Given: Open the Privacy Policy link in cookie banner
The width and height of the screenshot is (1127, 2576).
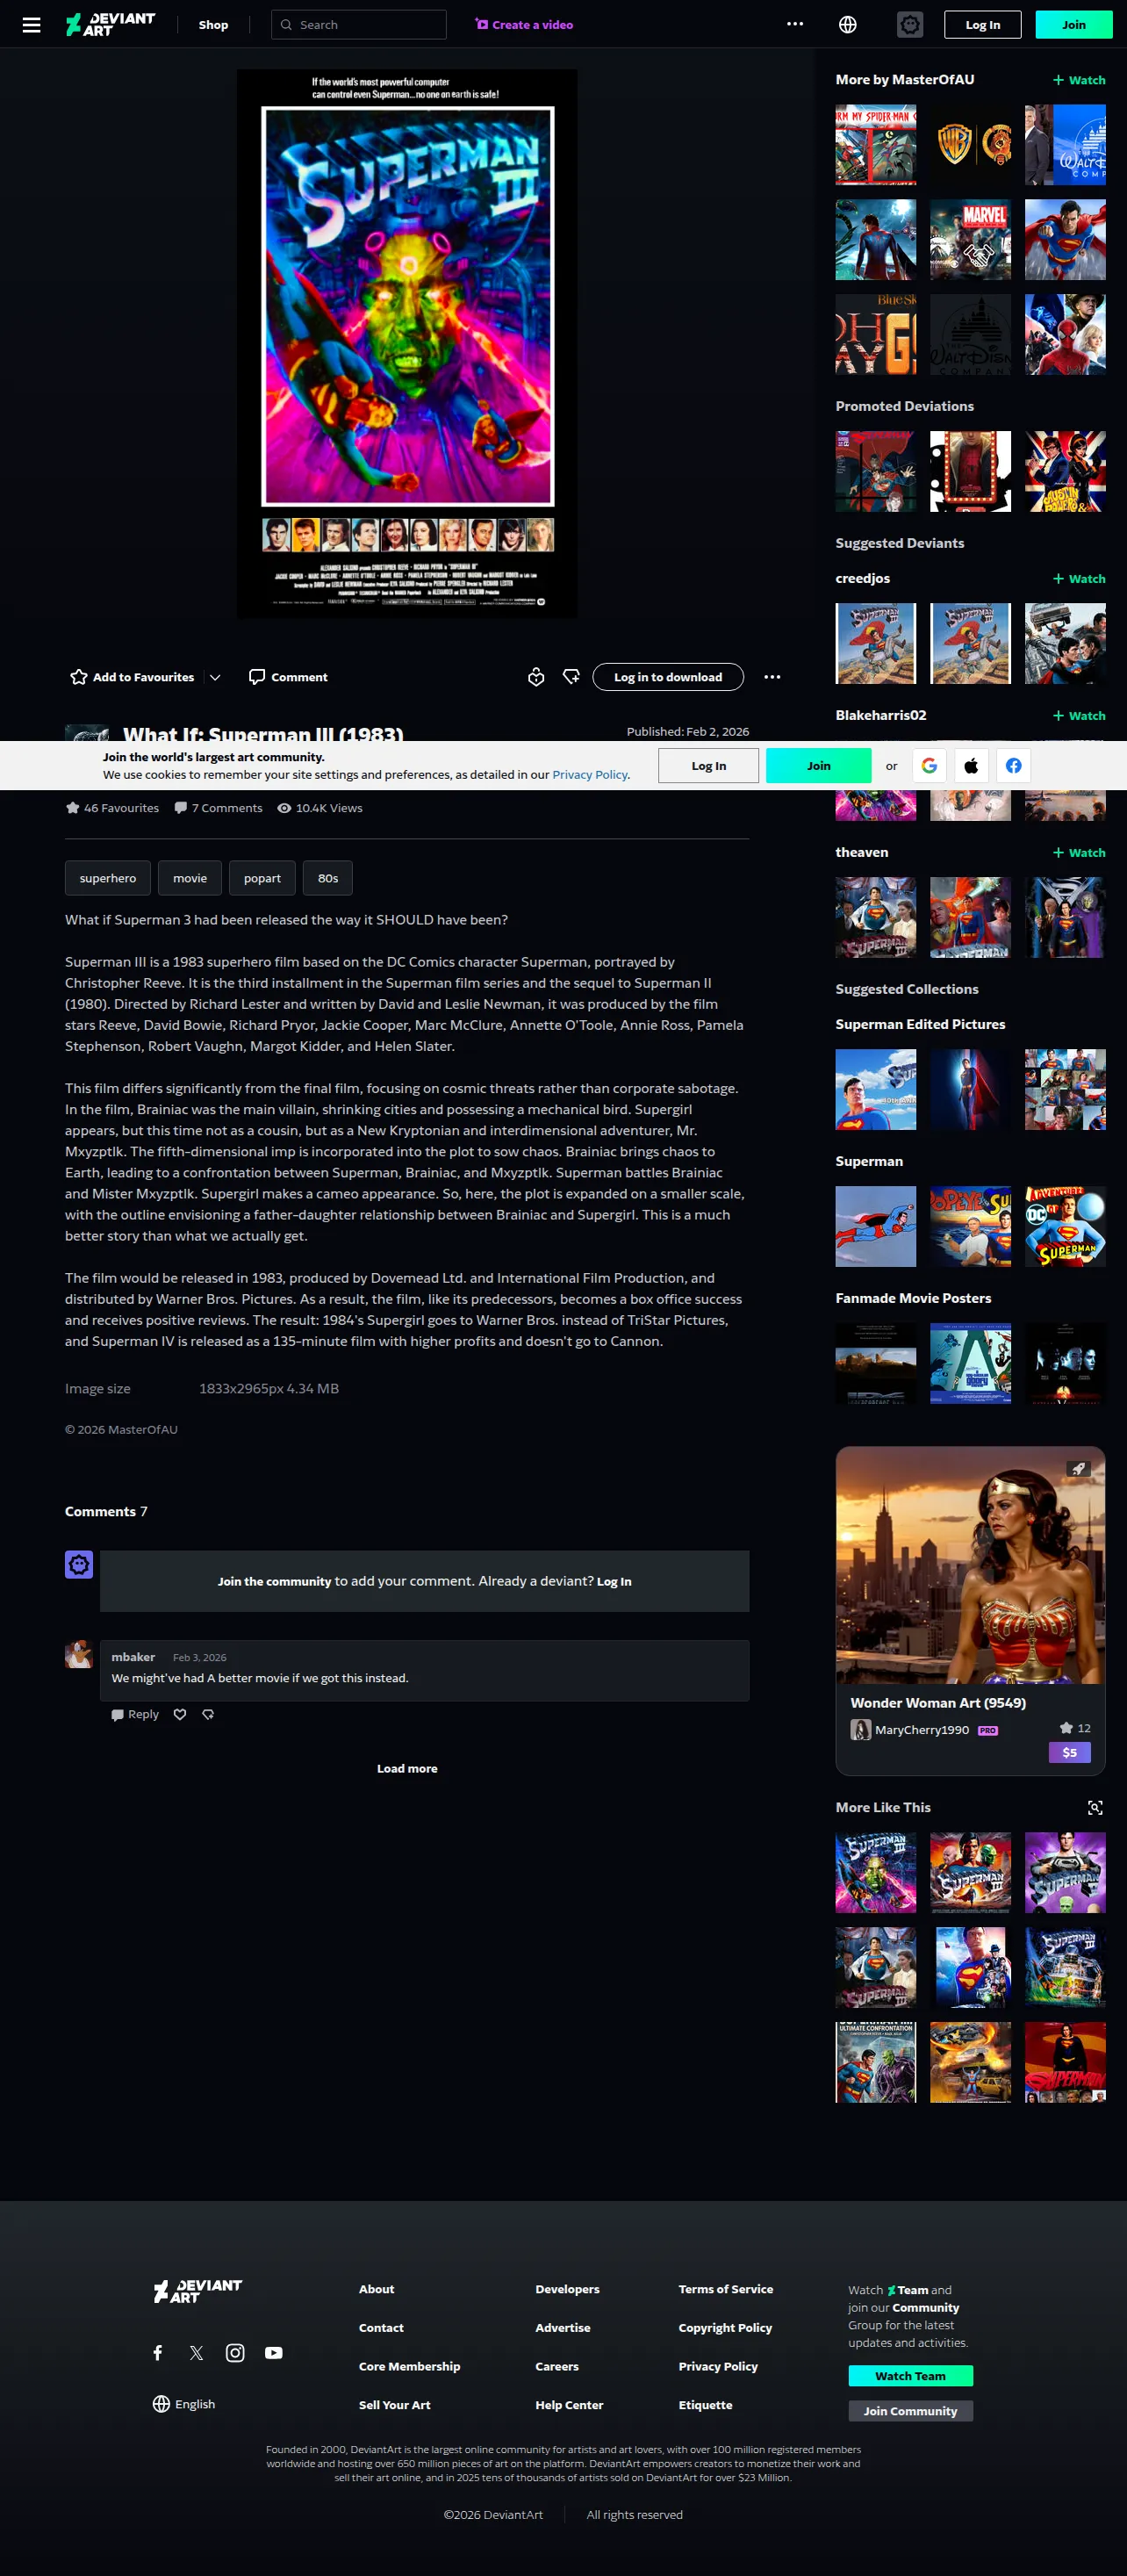Looking at the screenshot, I should pos(590,775).
